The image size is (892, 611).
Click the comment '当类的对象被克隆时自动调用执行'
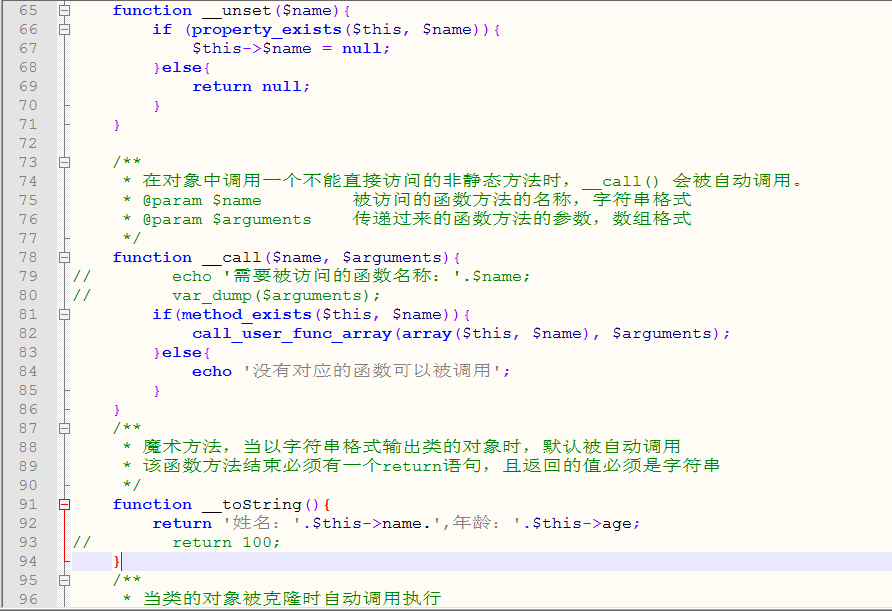coord(292,599)
